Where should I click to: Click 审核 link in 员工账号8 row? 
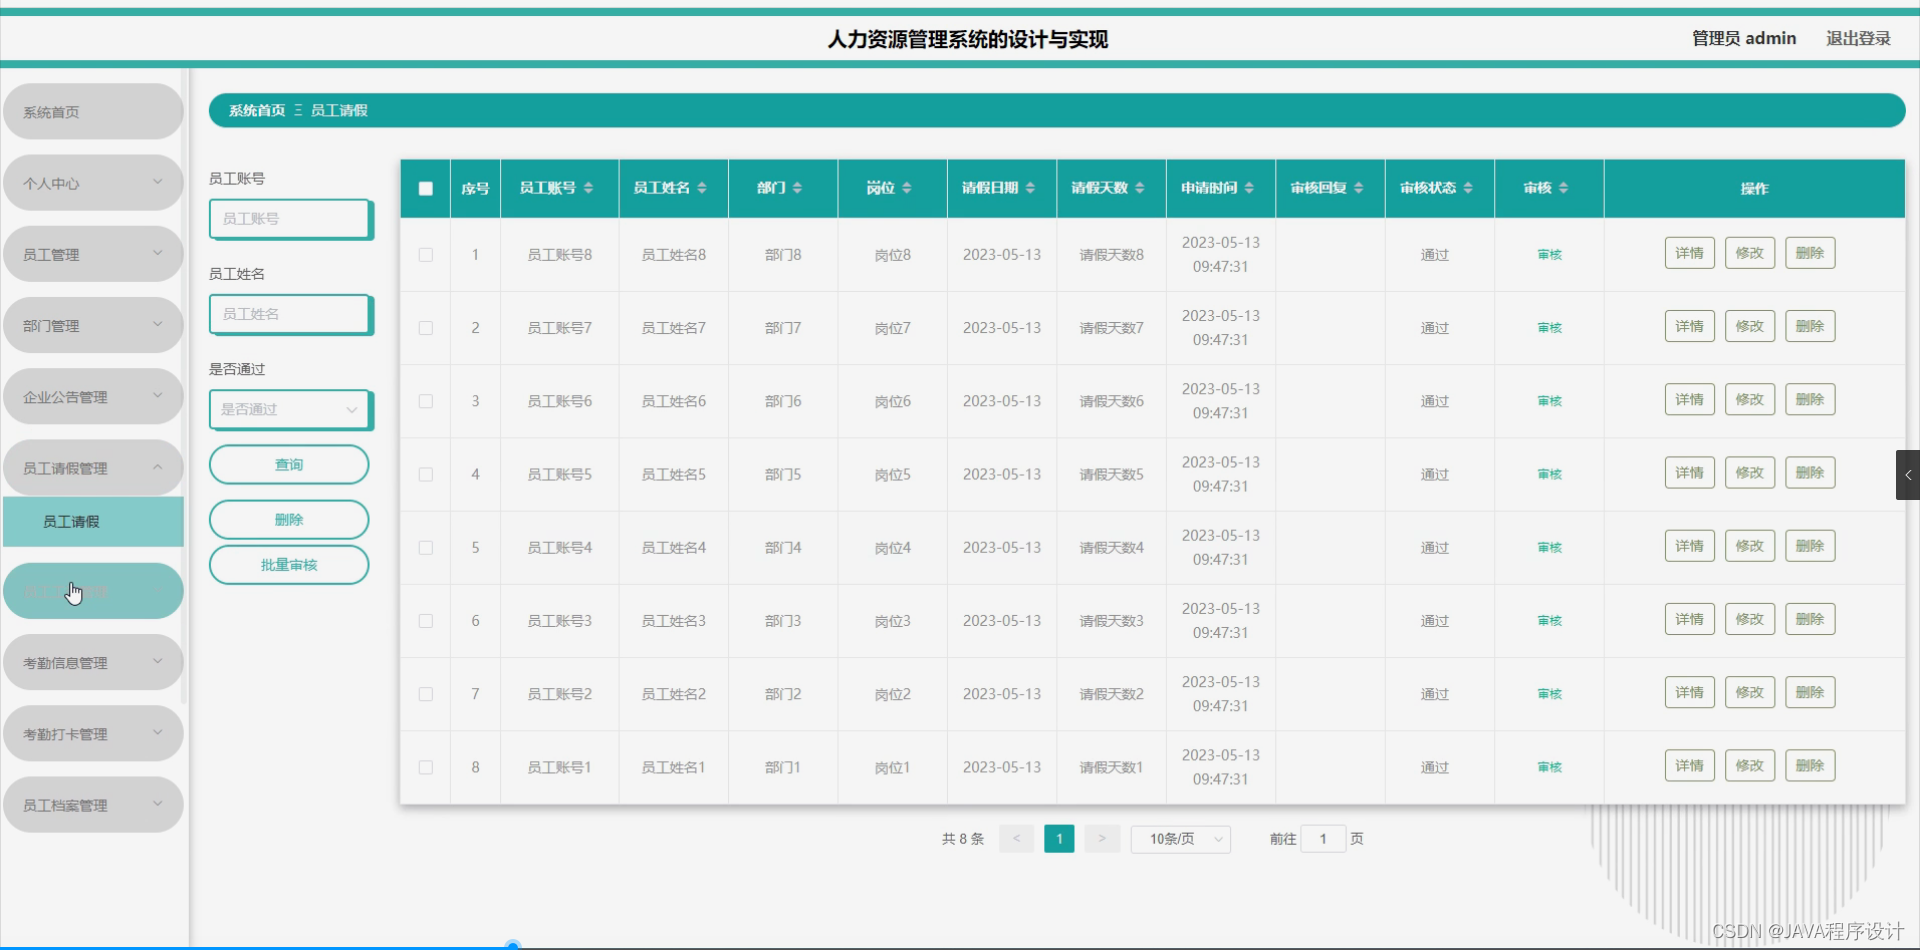point(1549,255)
